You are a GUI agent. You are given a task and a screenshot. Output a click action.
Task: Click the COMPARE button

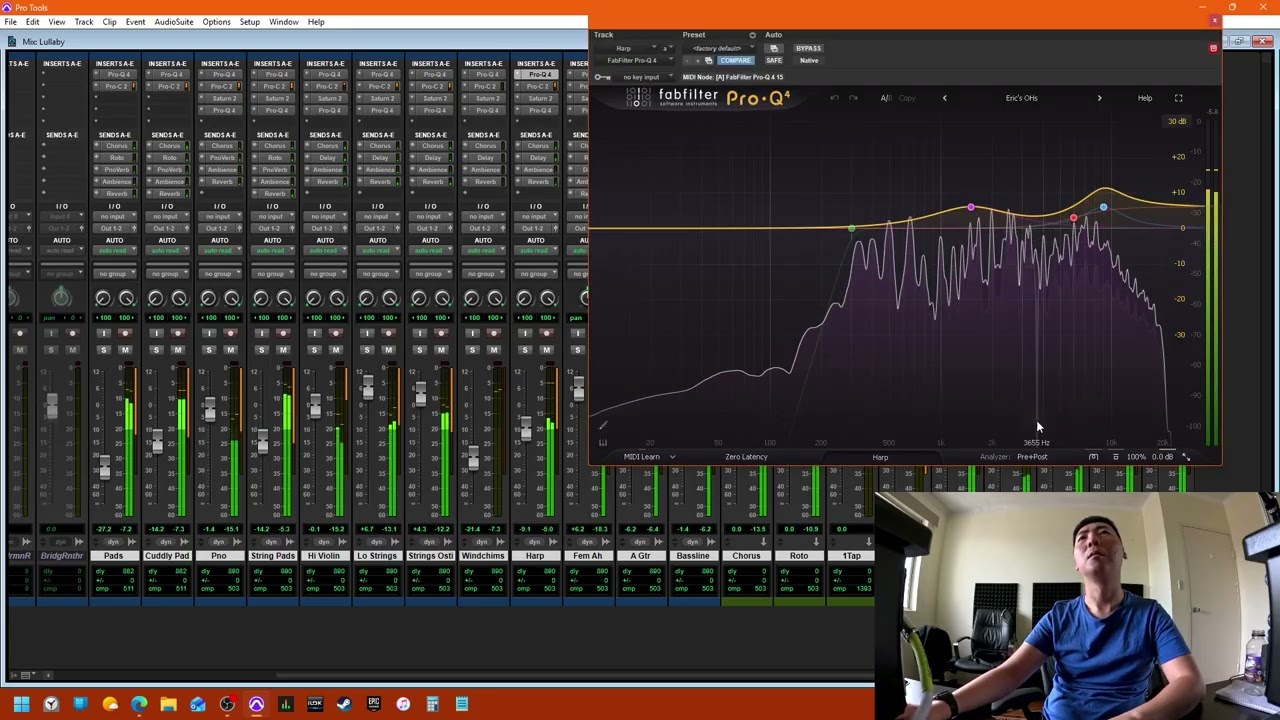point(735,61)
